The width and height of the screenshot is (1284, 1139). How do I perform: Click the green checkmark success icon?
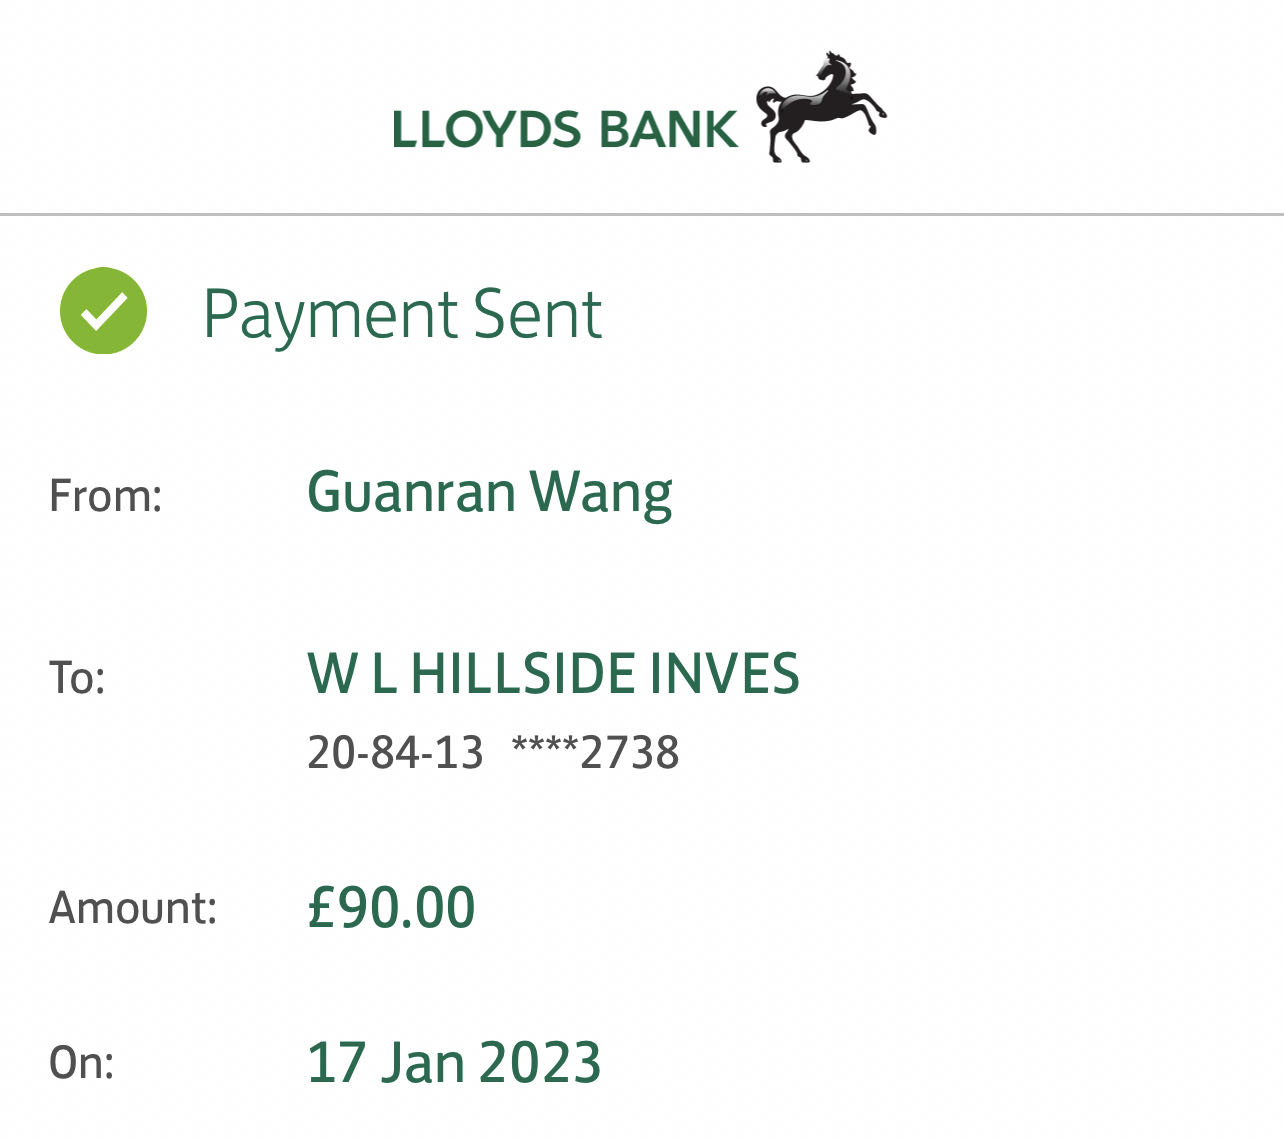[103, 311]
